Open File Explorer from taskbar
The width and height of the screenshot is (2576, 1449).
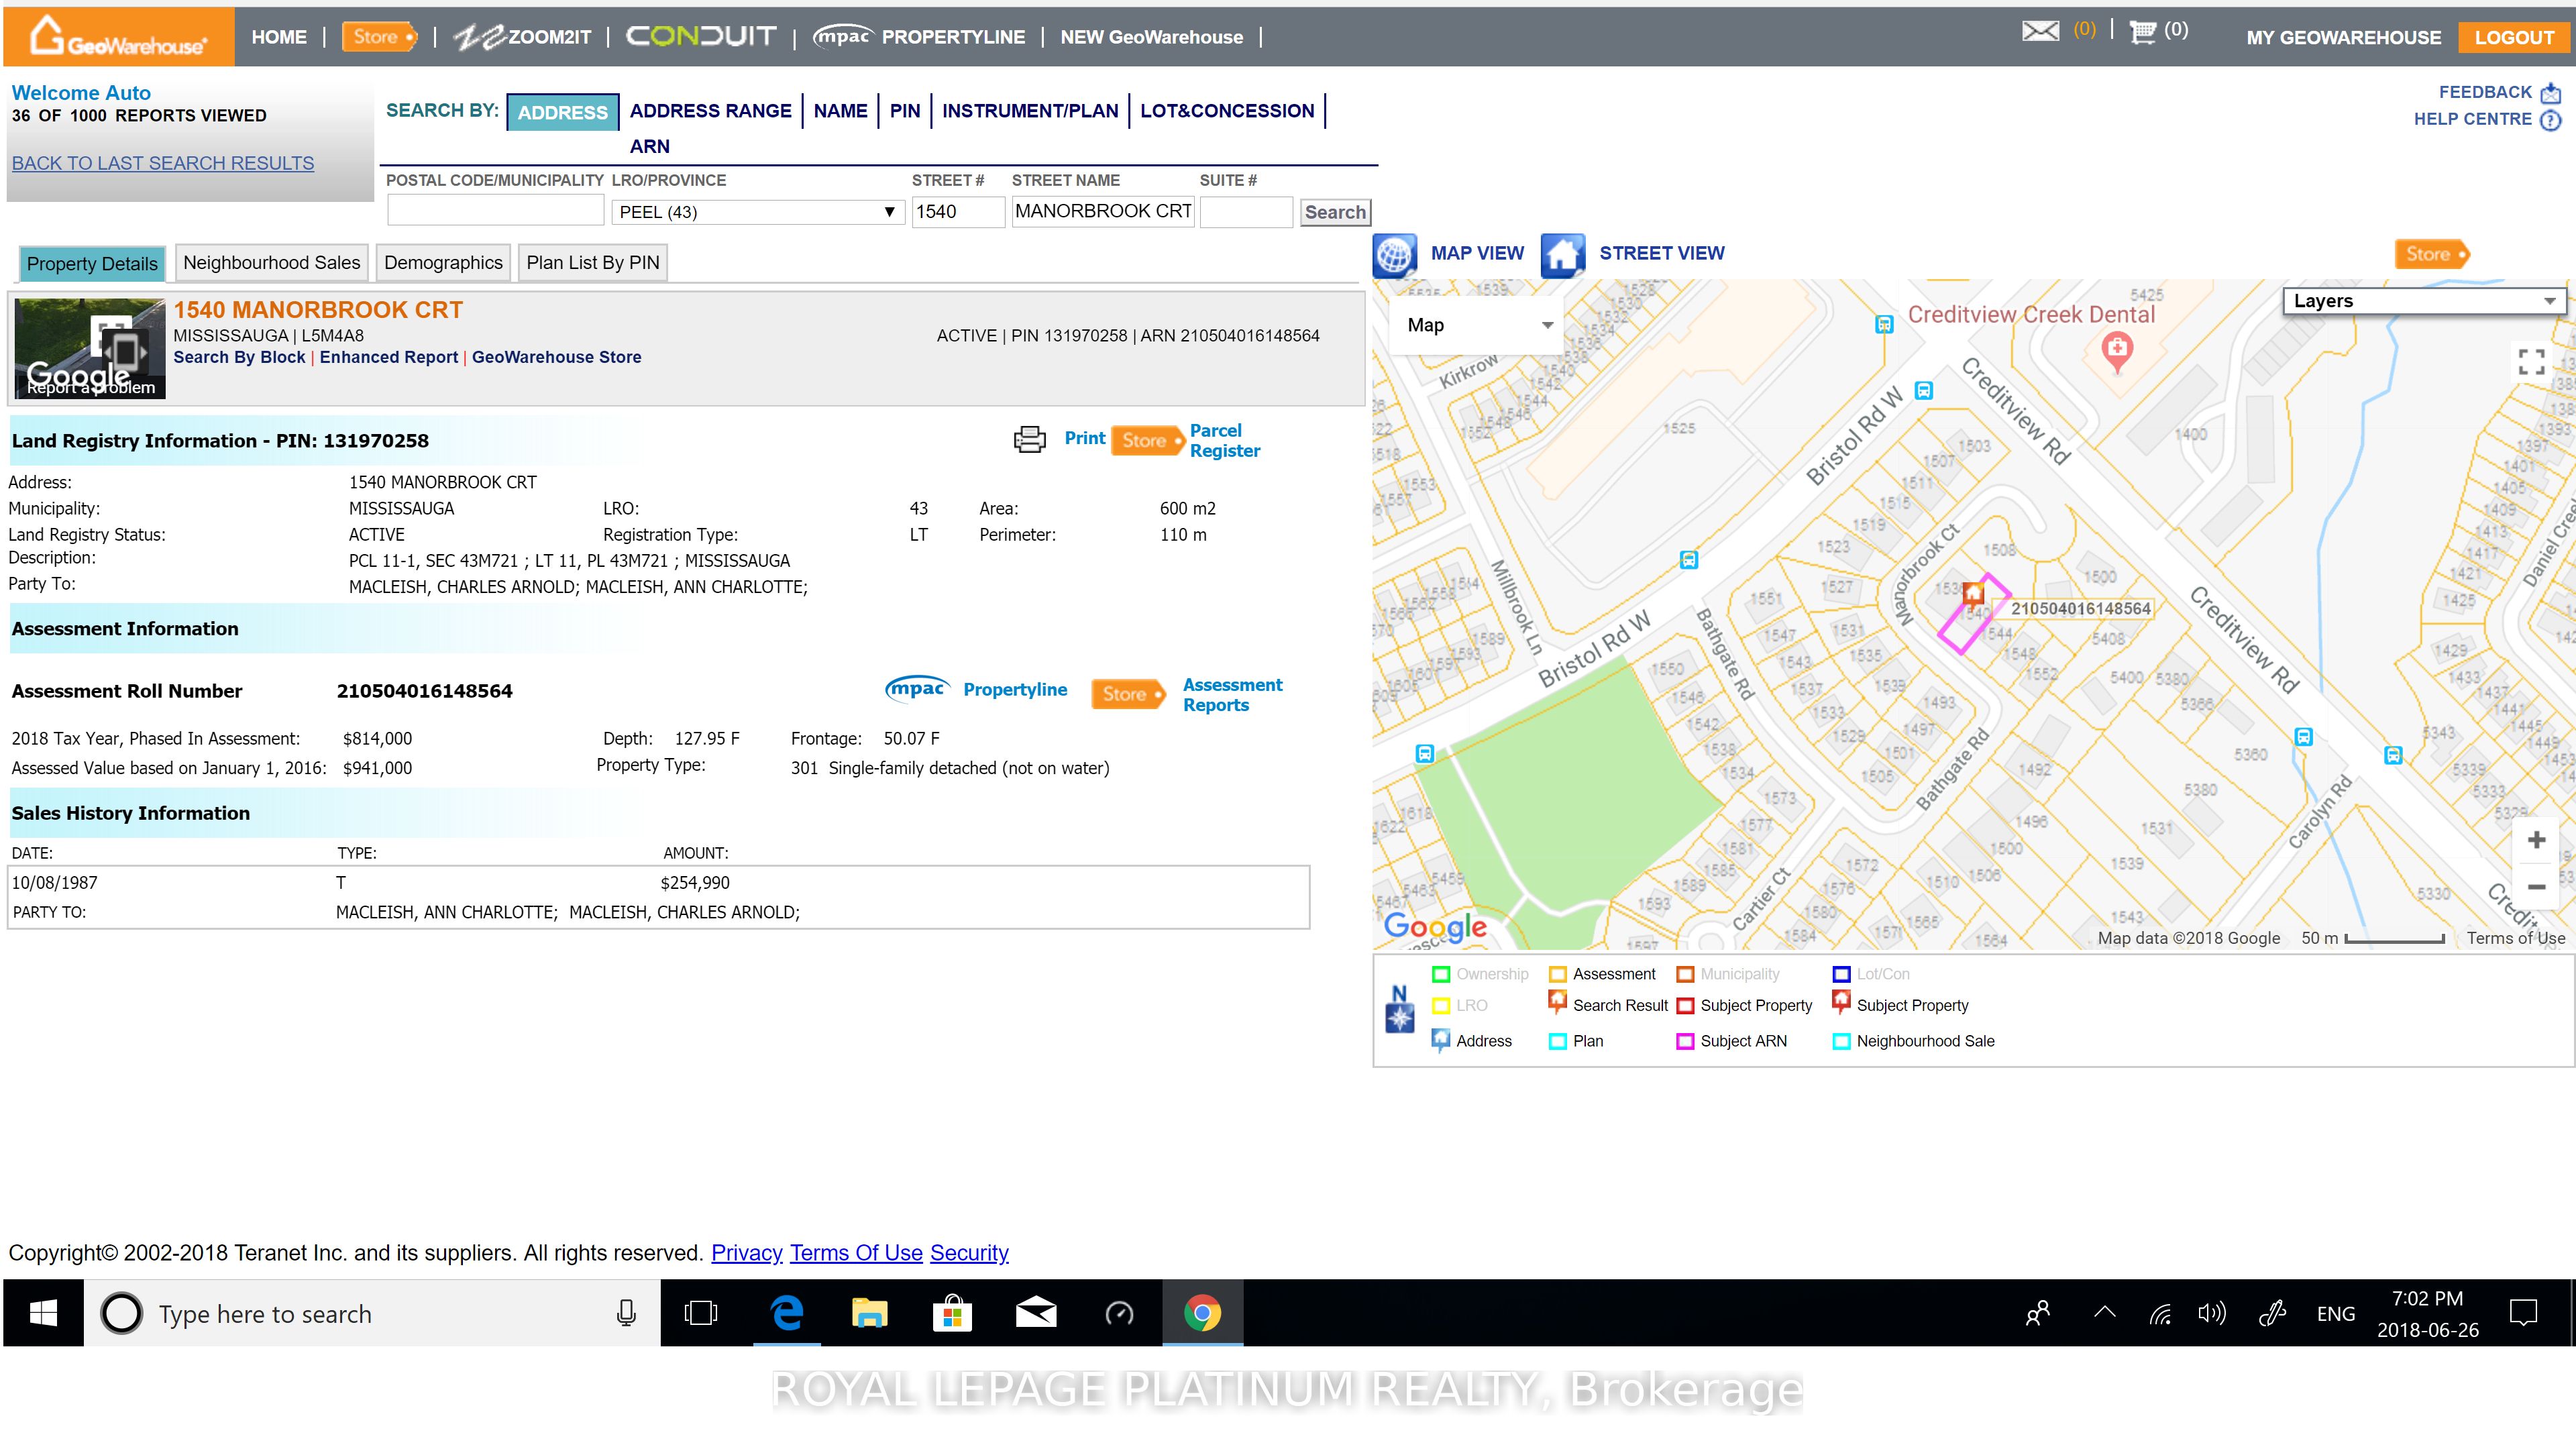coord(869,1313)
